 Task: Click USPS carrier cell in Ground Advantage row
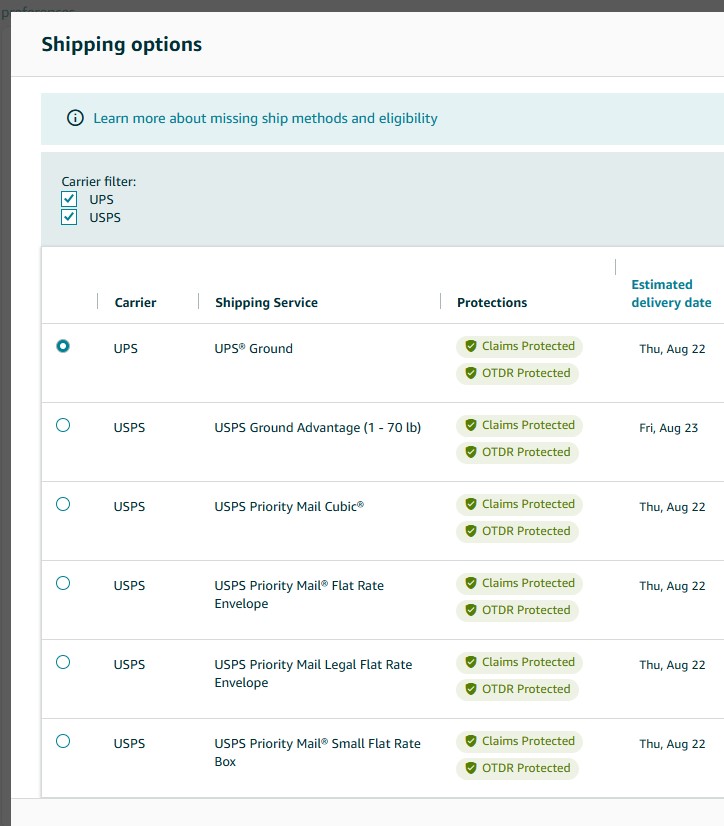point(129,428)
